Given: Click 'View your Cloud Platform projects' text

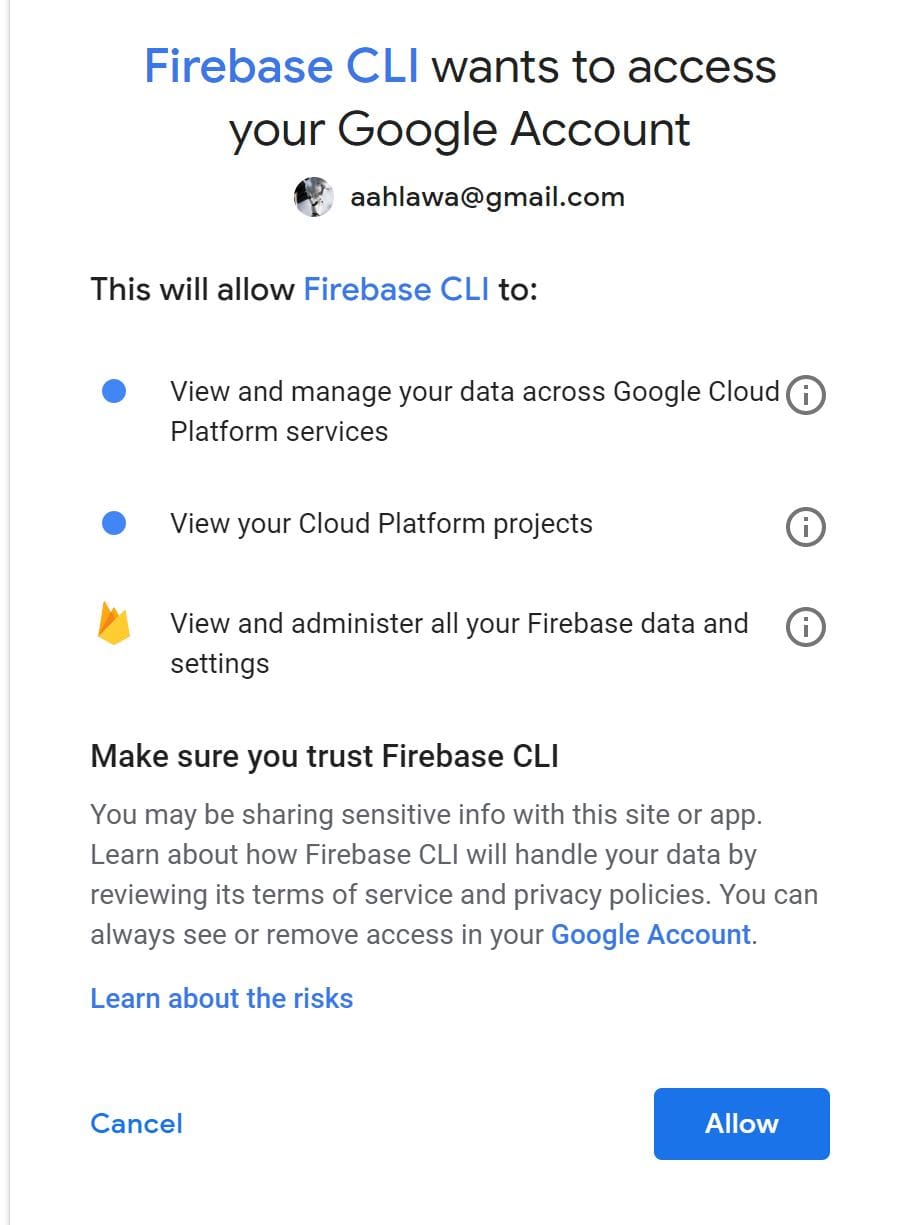Looking at the screenshot, I should (381, 524).
